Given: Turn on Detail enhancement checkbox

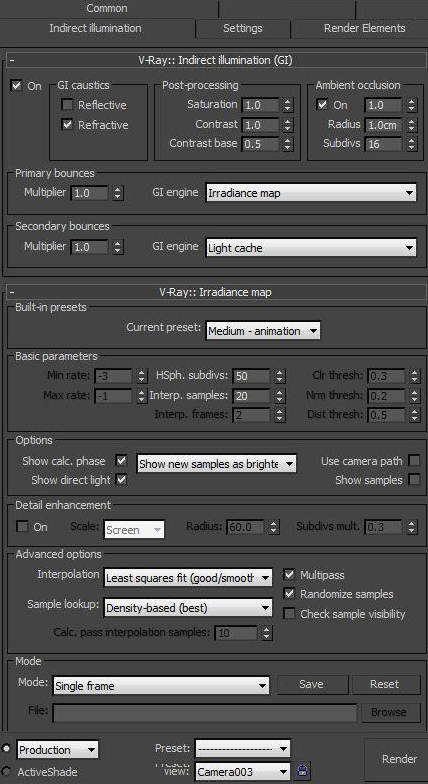Looking at the screenshot, I should (22, 526).
